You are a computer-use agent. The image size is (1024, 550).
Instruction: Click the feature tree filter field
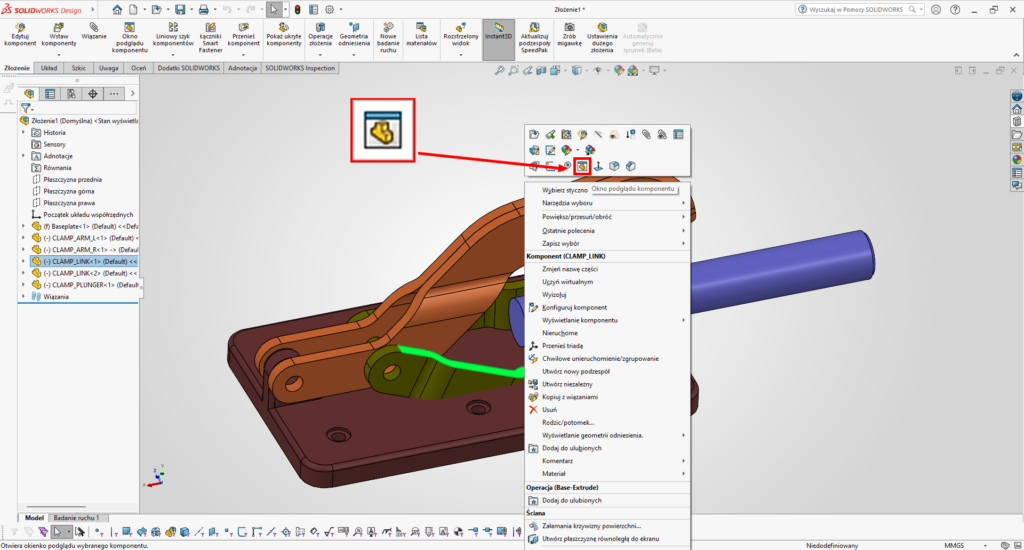point(78,108)
